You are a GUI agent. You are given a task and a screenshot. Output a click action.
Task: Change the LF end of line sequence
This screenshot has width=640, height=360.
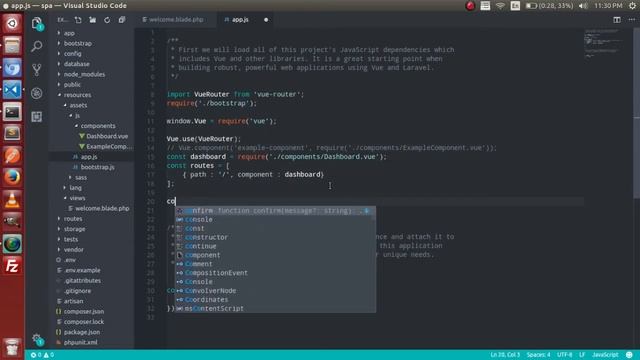pyautogui.click(x=582, y=355)
